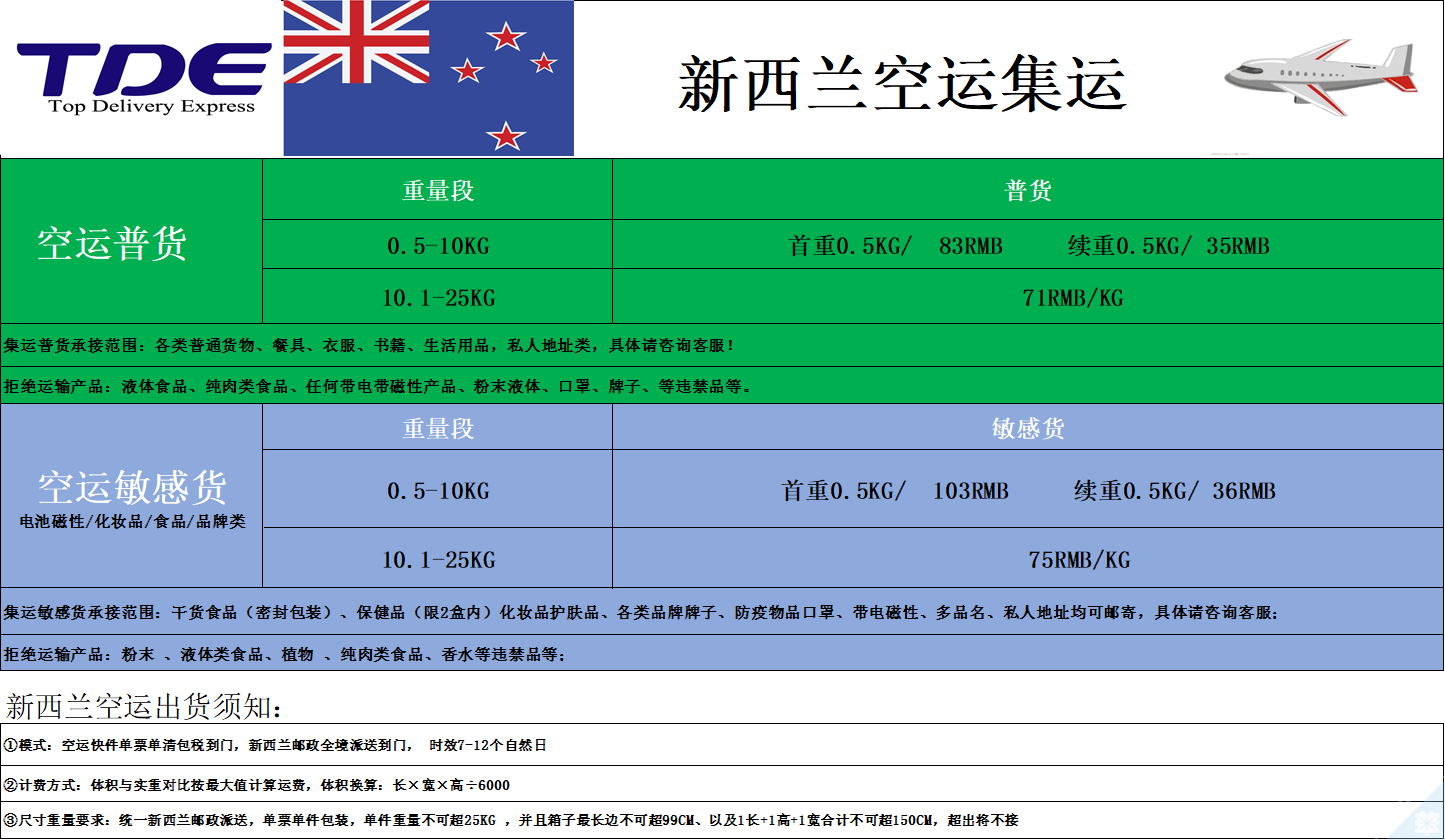Click the TDE Top Delivery Express logo
The image size is (1445, 840).
click(143, 78)
